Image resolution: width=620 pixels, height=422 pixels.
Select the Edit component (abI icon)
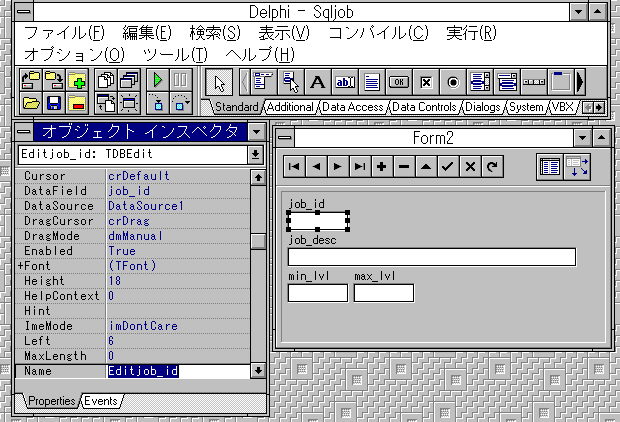[x=345, y=82]
